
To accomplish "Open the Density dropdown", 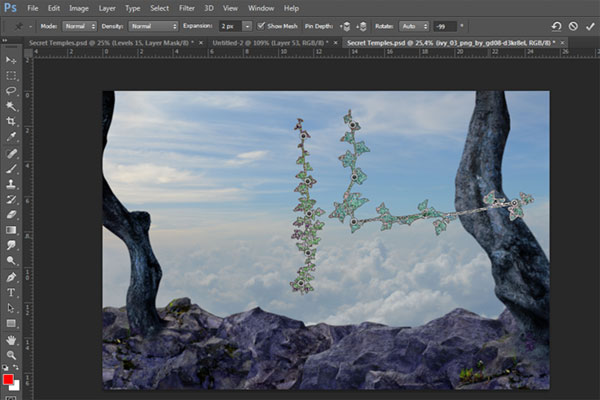I will 153,26.
